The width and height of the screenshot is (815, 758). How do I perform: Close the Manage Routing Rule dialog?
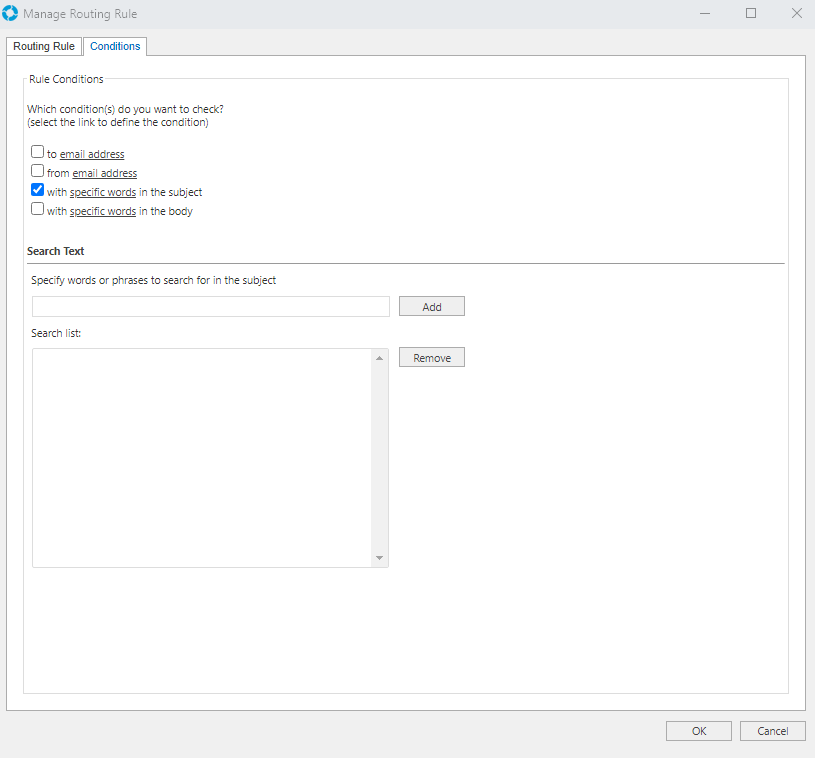[796, 14]
